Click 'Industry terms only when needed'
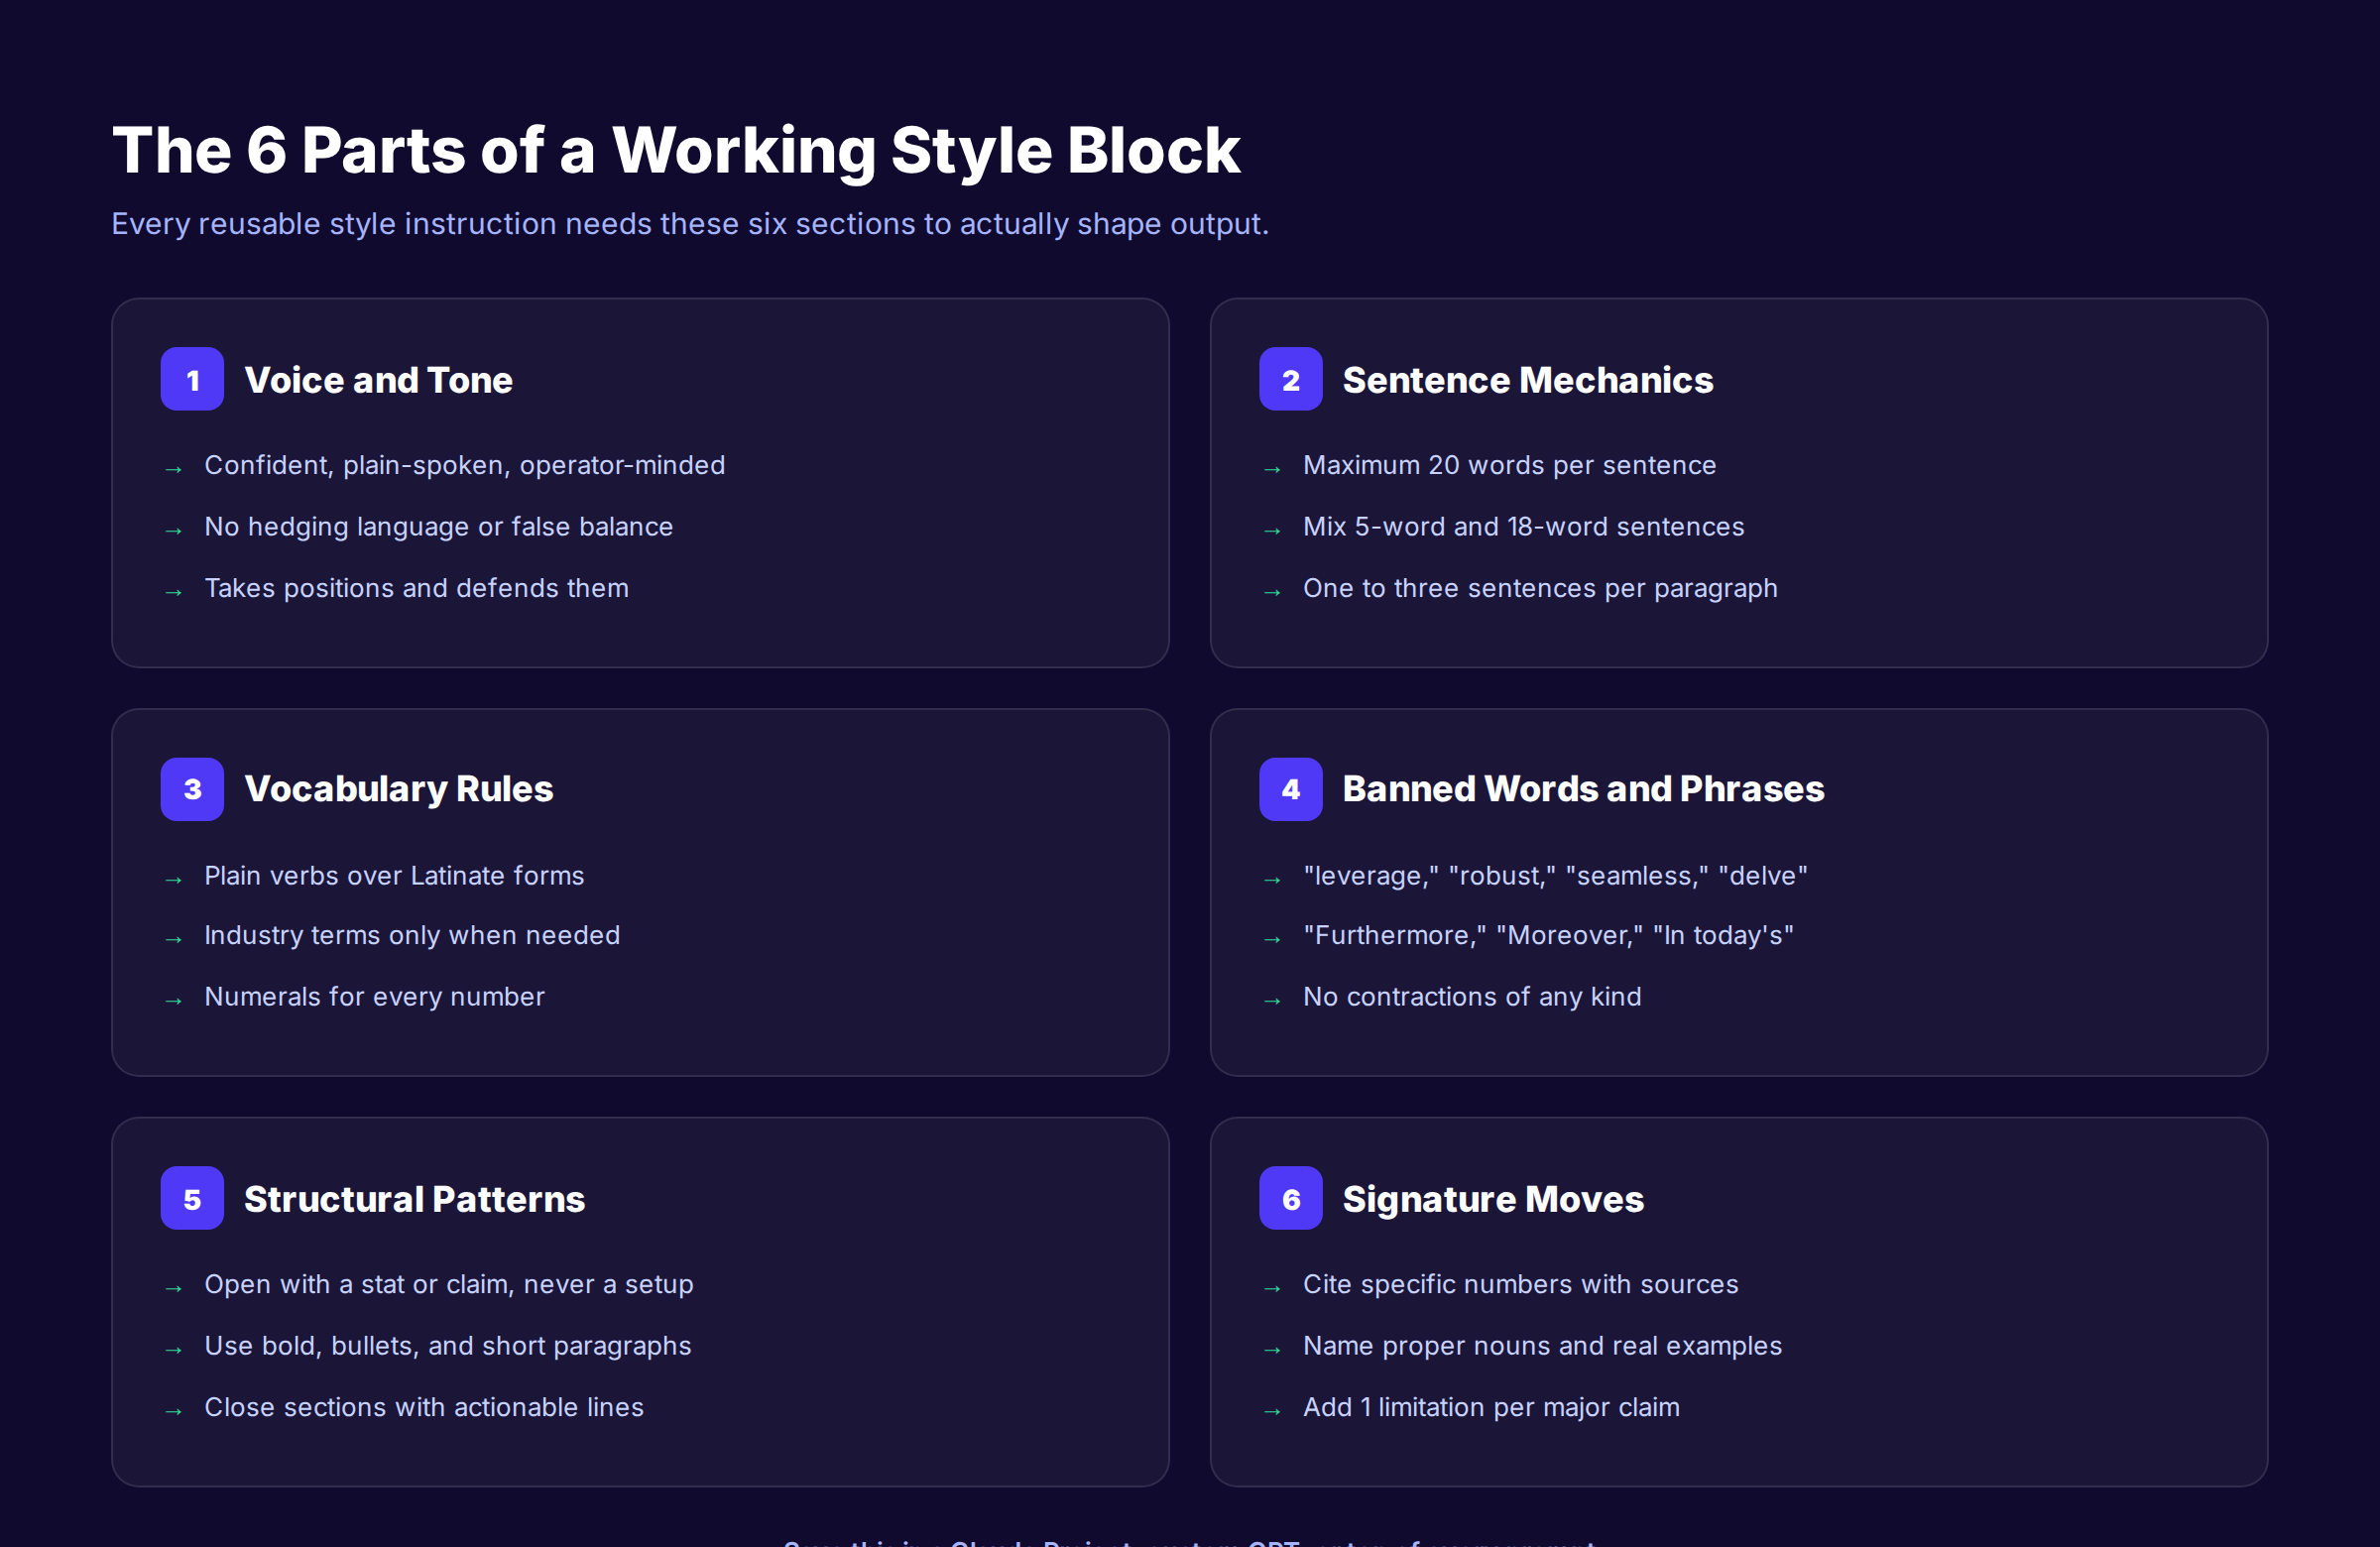Viewport: 2380px width, 1547px height. [x=412, y=936]
